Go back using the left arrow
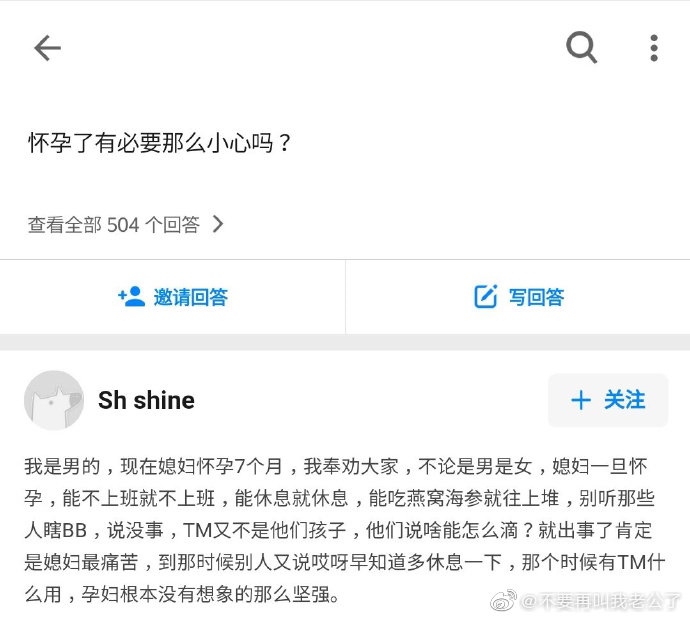This screenshot has height=620, width=690. (x=48, y=48)
